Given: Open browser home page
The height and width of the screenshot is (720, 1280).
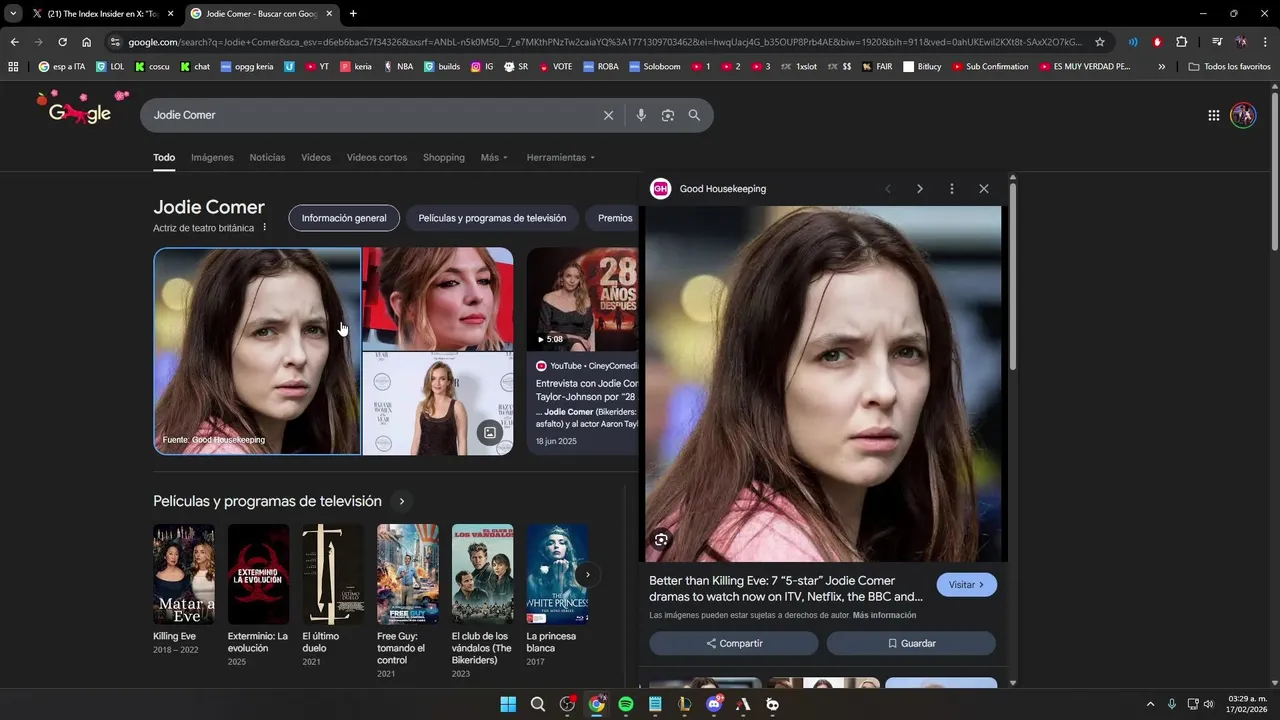Looking at the screenshot, I should 87,42.
